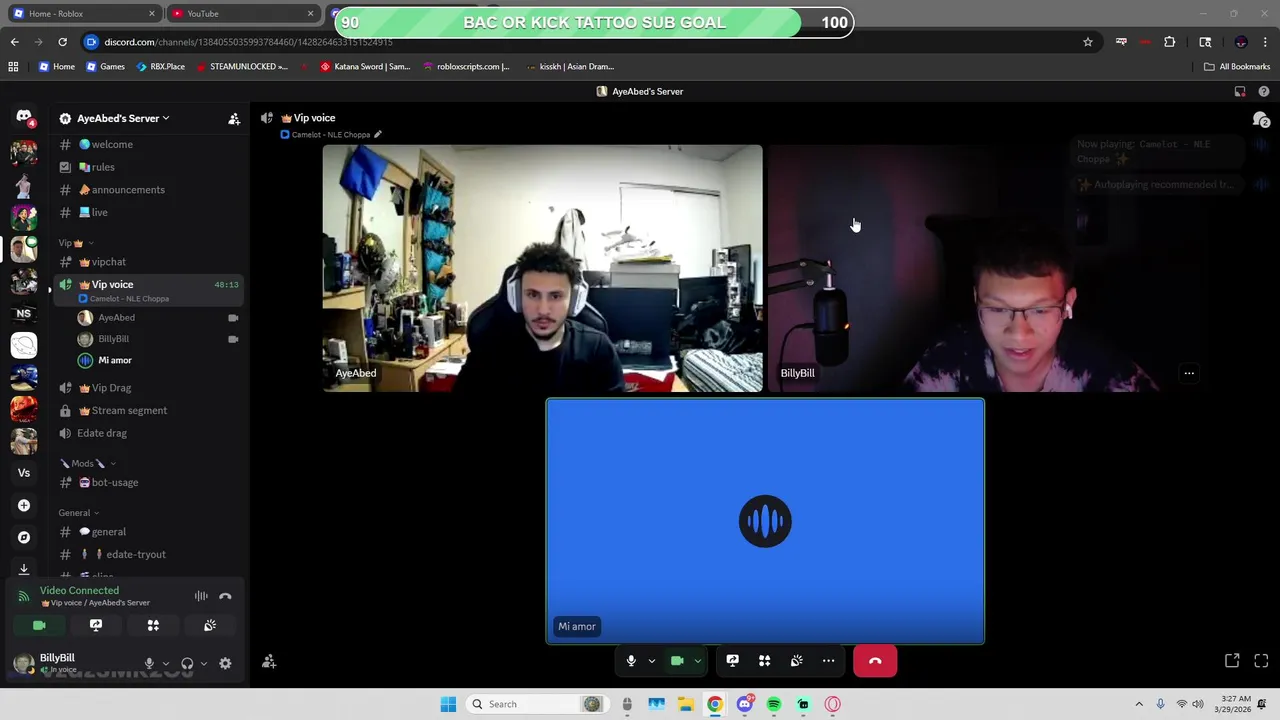Toggle microphone mute in call control bar
Screen dimensions: 1280x720
point(631,661)
